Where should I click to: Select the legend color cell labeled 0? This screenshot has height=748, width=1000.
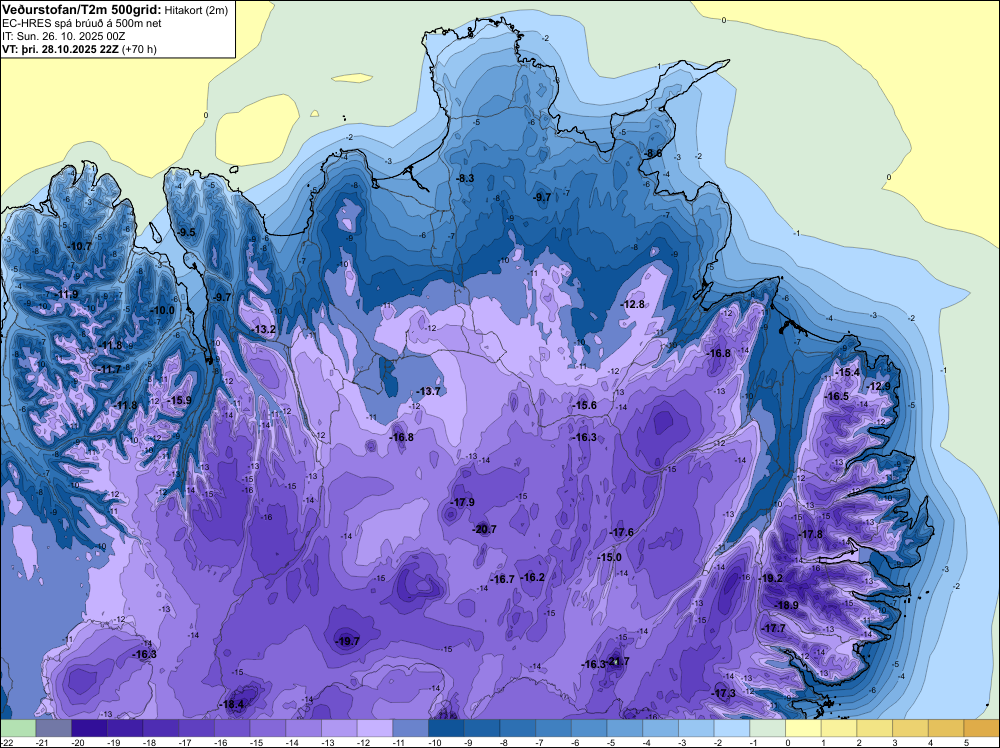coord(804,728)
